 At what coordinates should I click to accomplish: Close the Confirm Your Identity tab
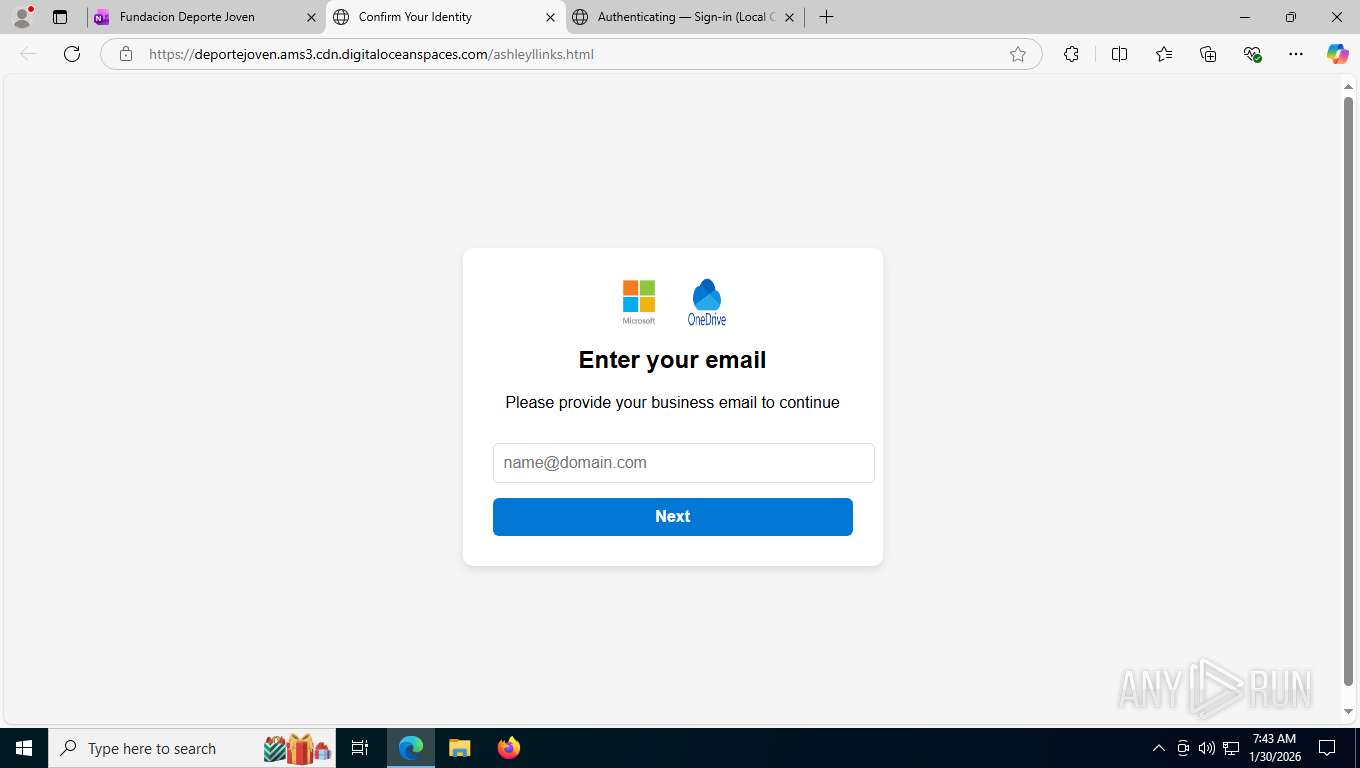(x=550, y=17)
